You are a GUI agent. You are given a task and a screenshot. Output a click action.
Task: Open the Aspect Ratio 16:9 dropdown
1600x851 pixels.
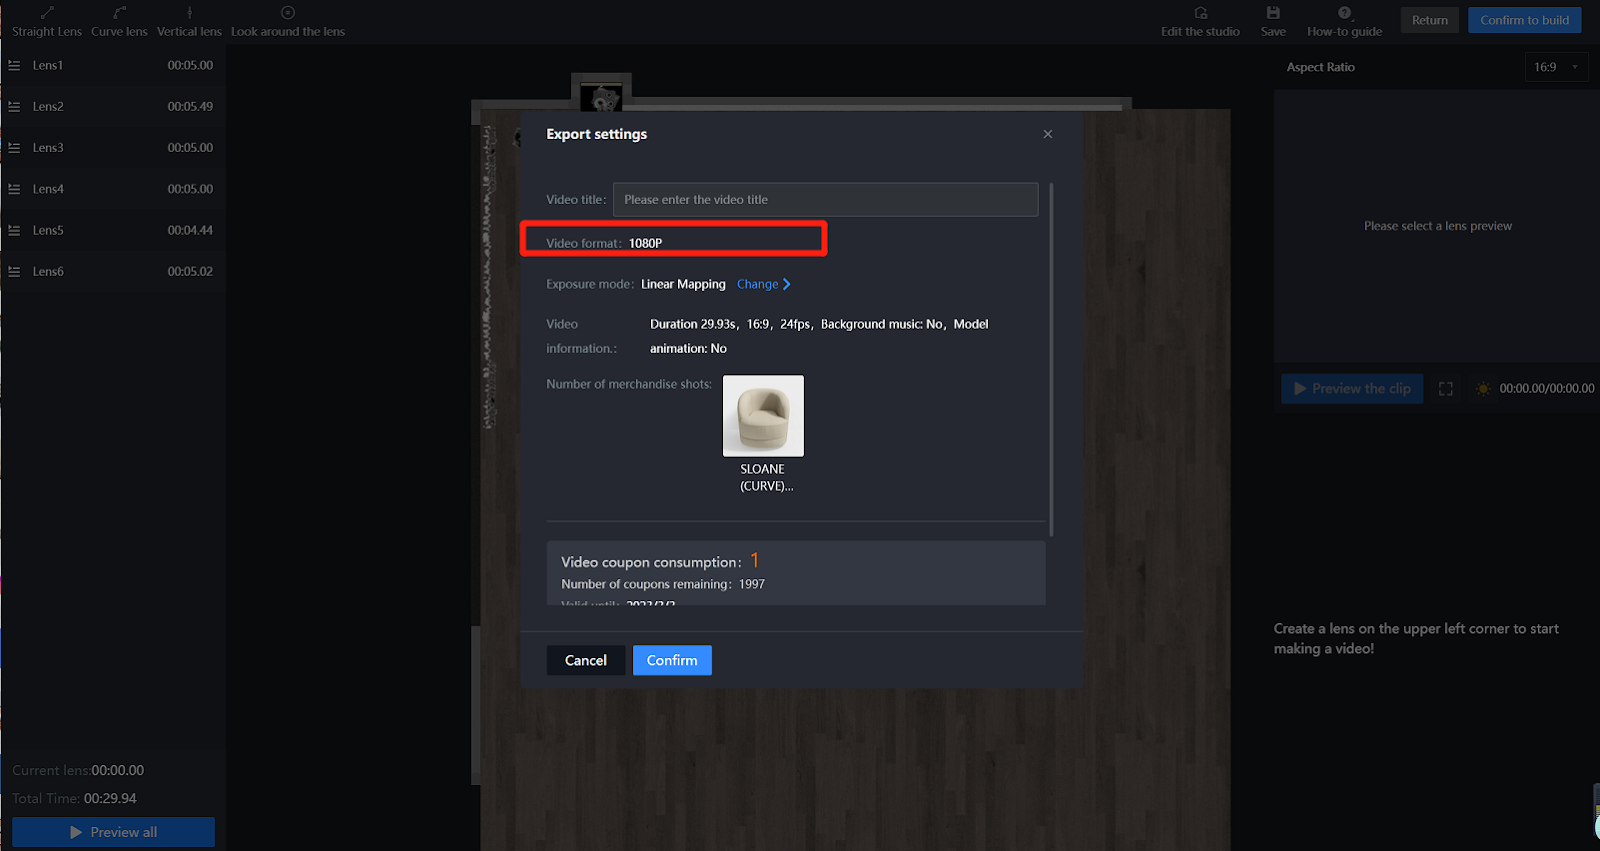pyautogui.click(x=1557, y=67)
